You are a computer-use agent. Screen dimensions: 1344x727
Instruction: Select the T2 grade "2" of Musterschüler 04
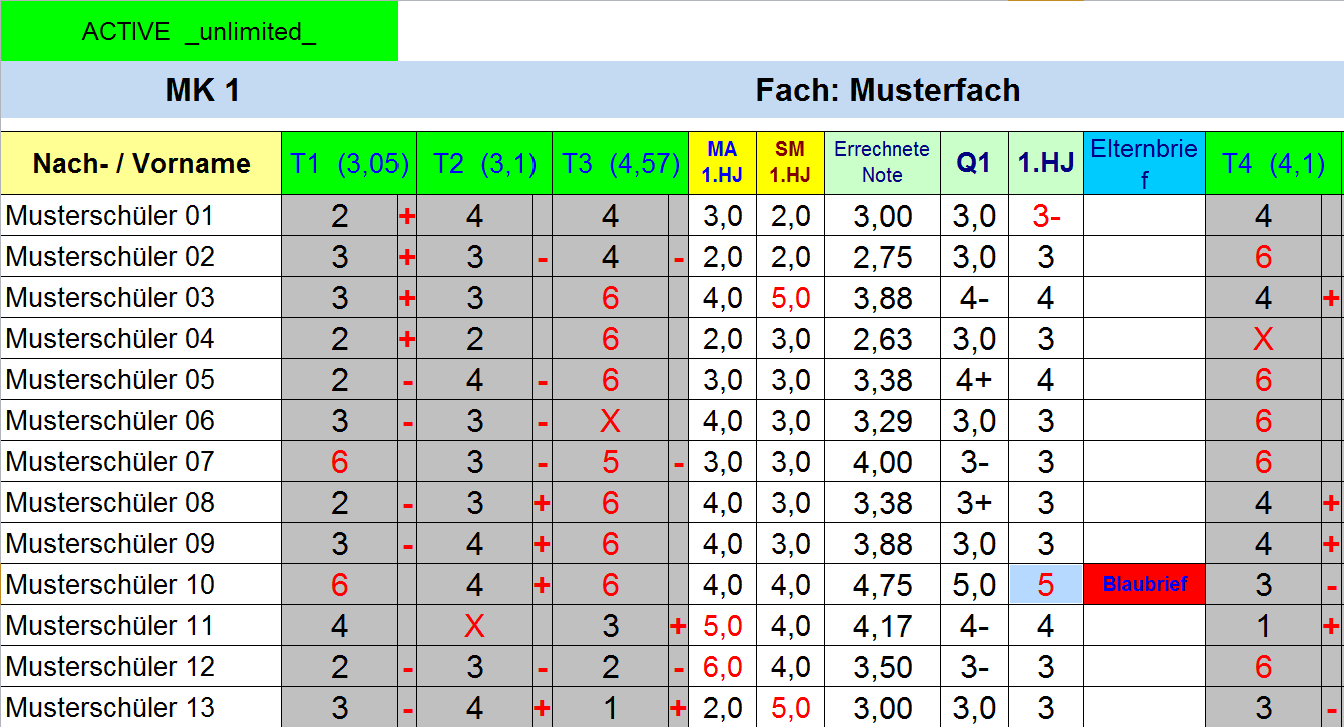tap(475, 339)
